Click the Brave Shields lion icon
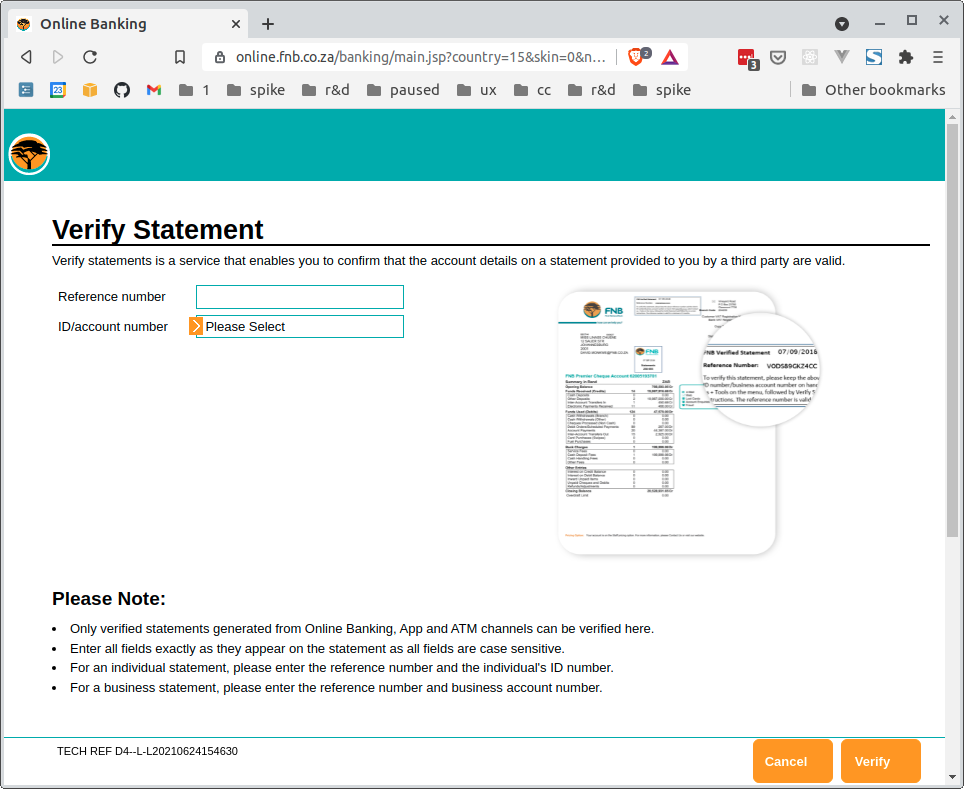 tap(636, 57)
